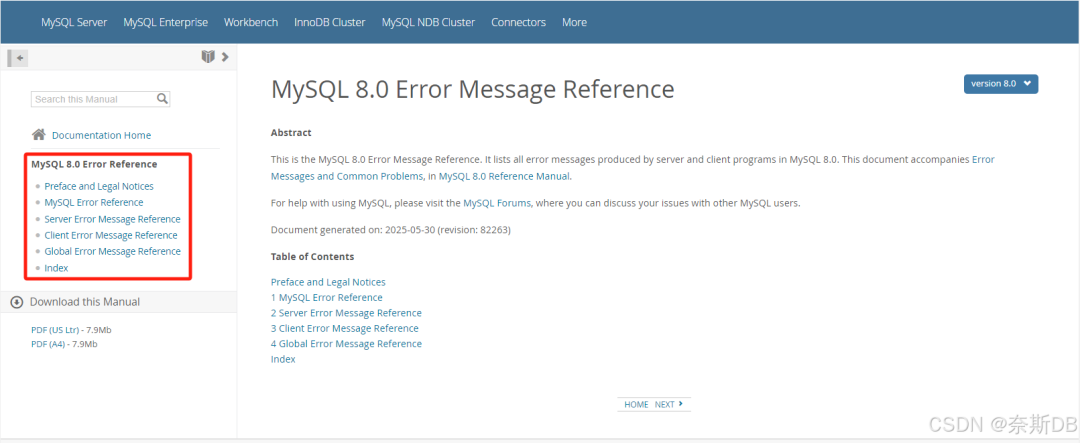Open the MySQL 8.0 Reference Manual link
Image resolution: width=1080 pixels, height=443 pixels.
pos(504,176)
